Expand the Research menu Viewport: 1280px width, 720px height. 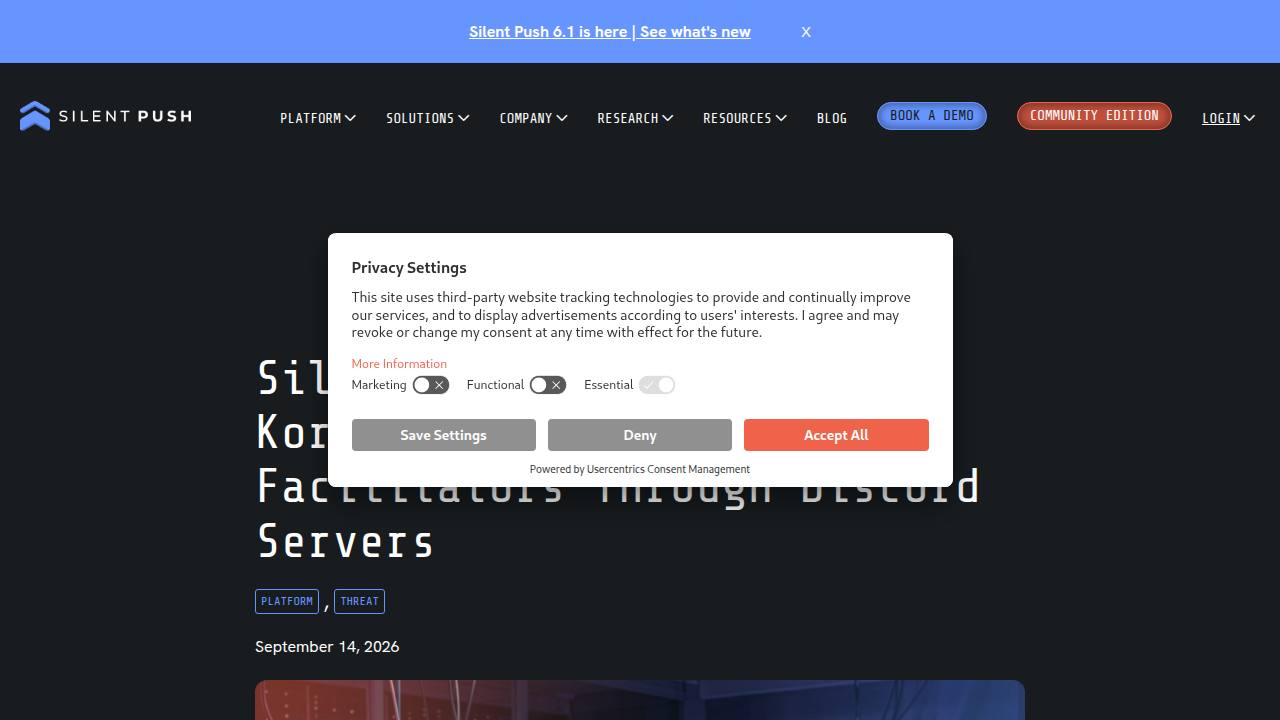[635, 118]
